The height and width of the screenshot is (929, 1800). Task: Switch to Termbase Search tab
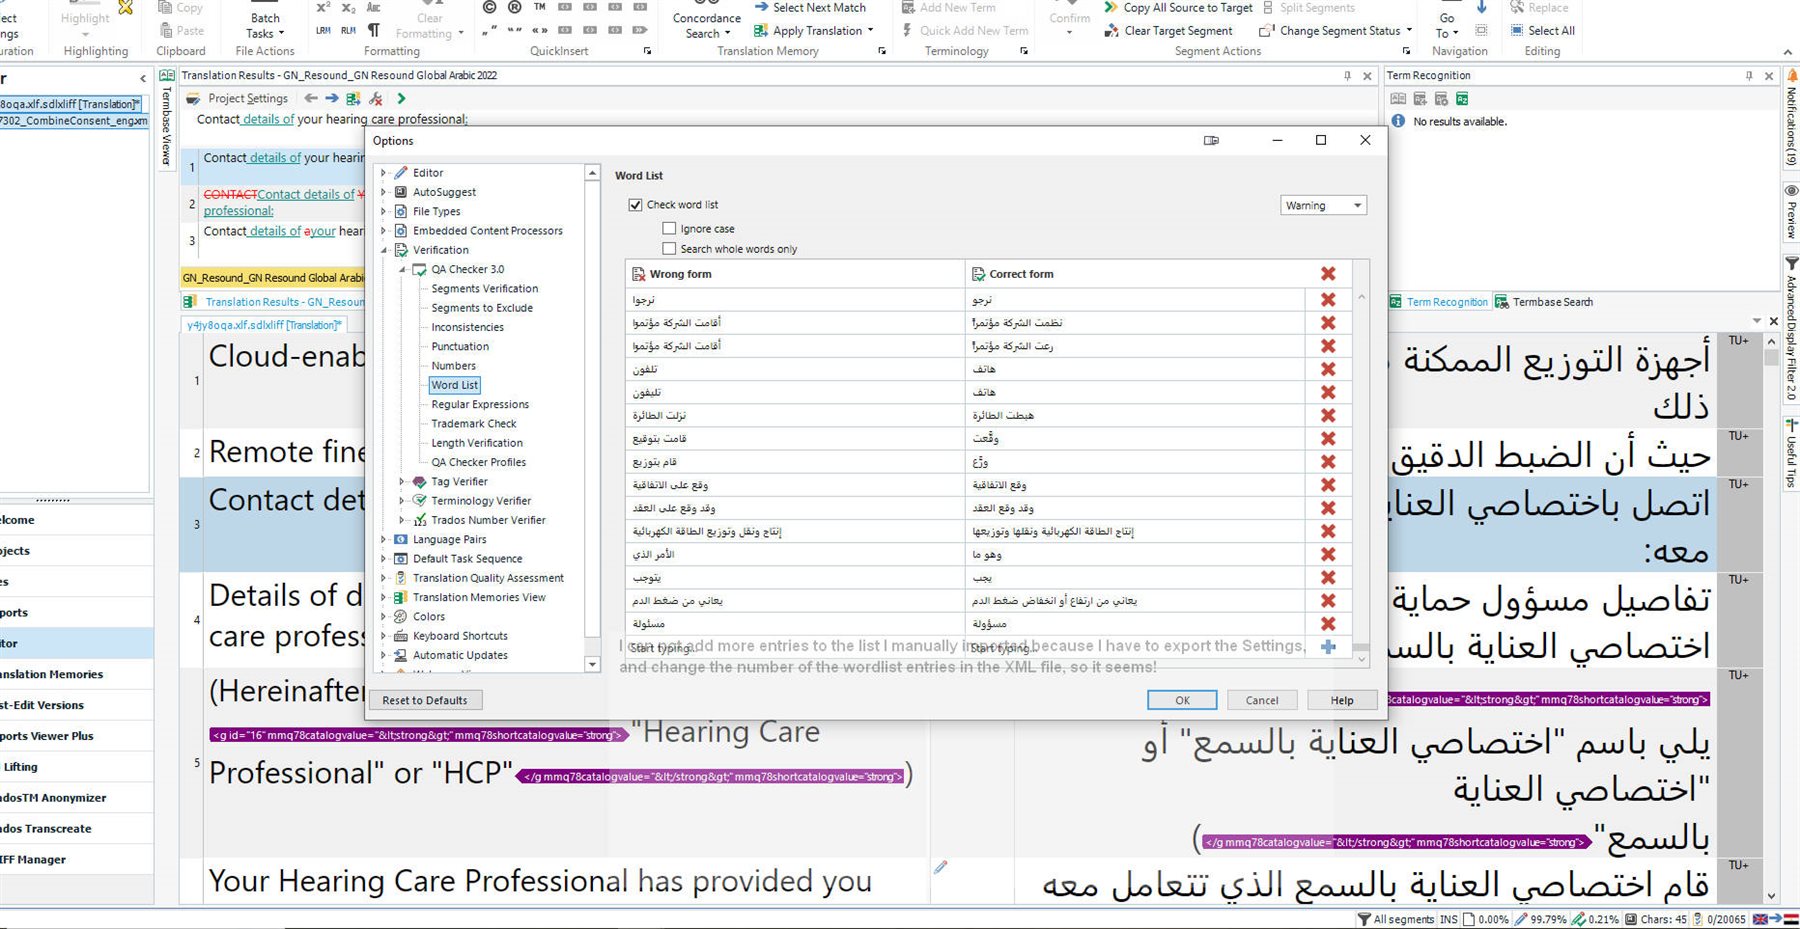[1544, 302]
